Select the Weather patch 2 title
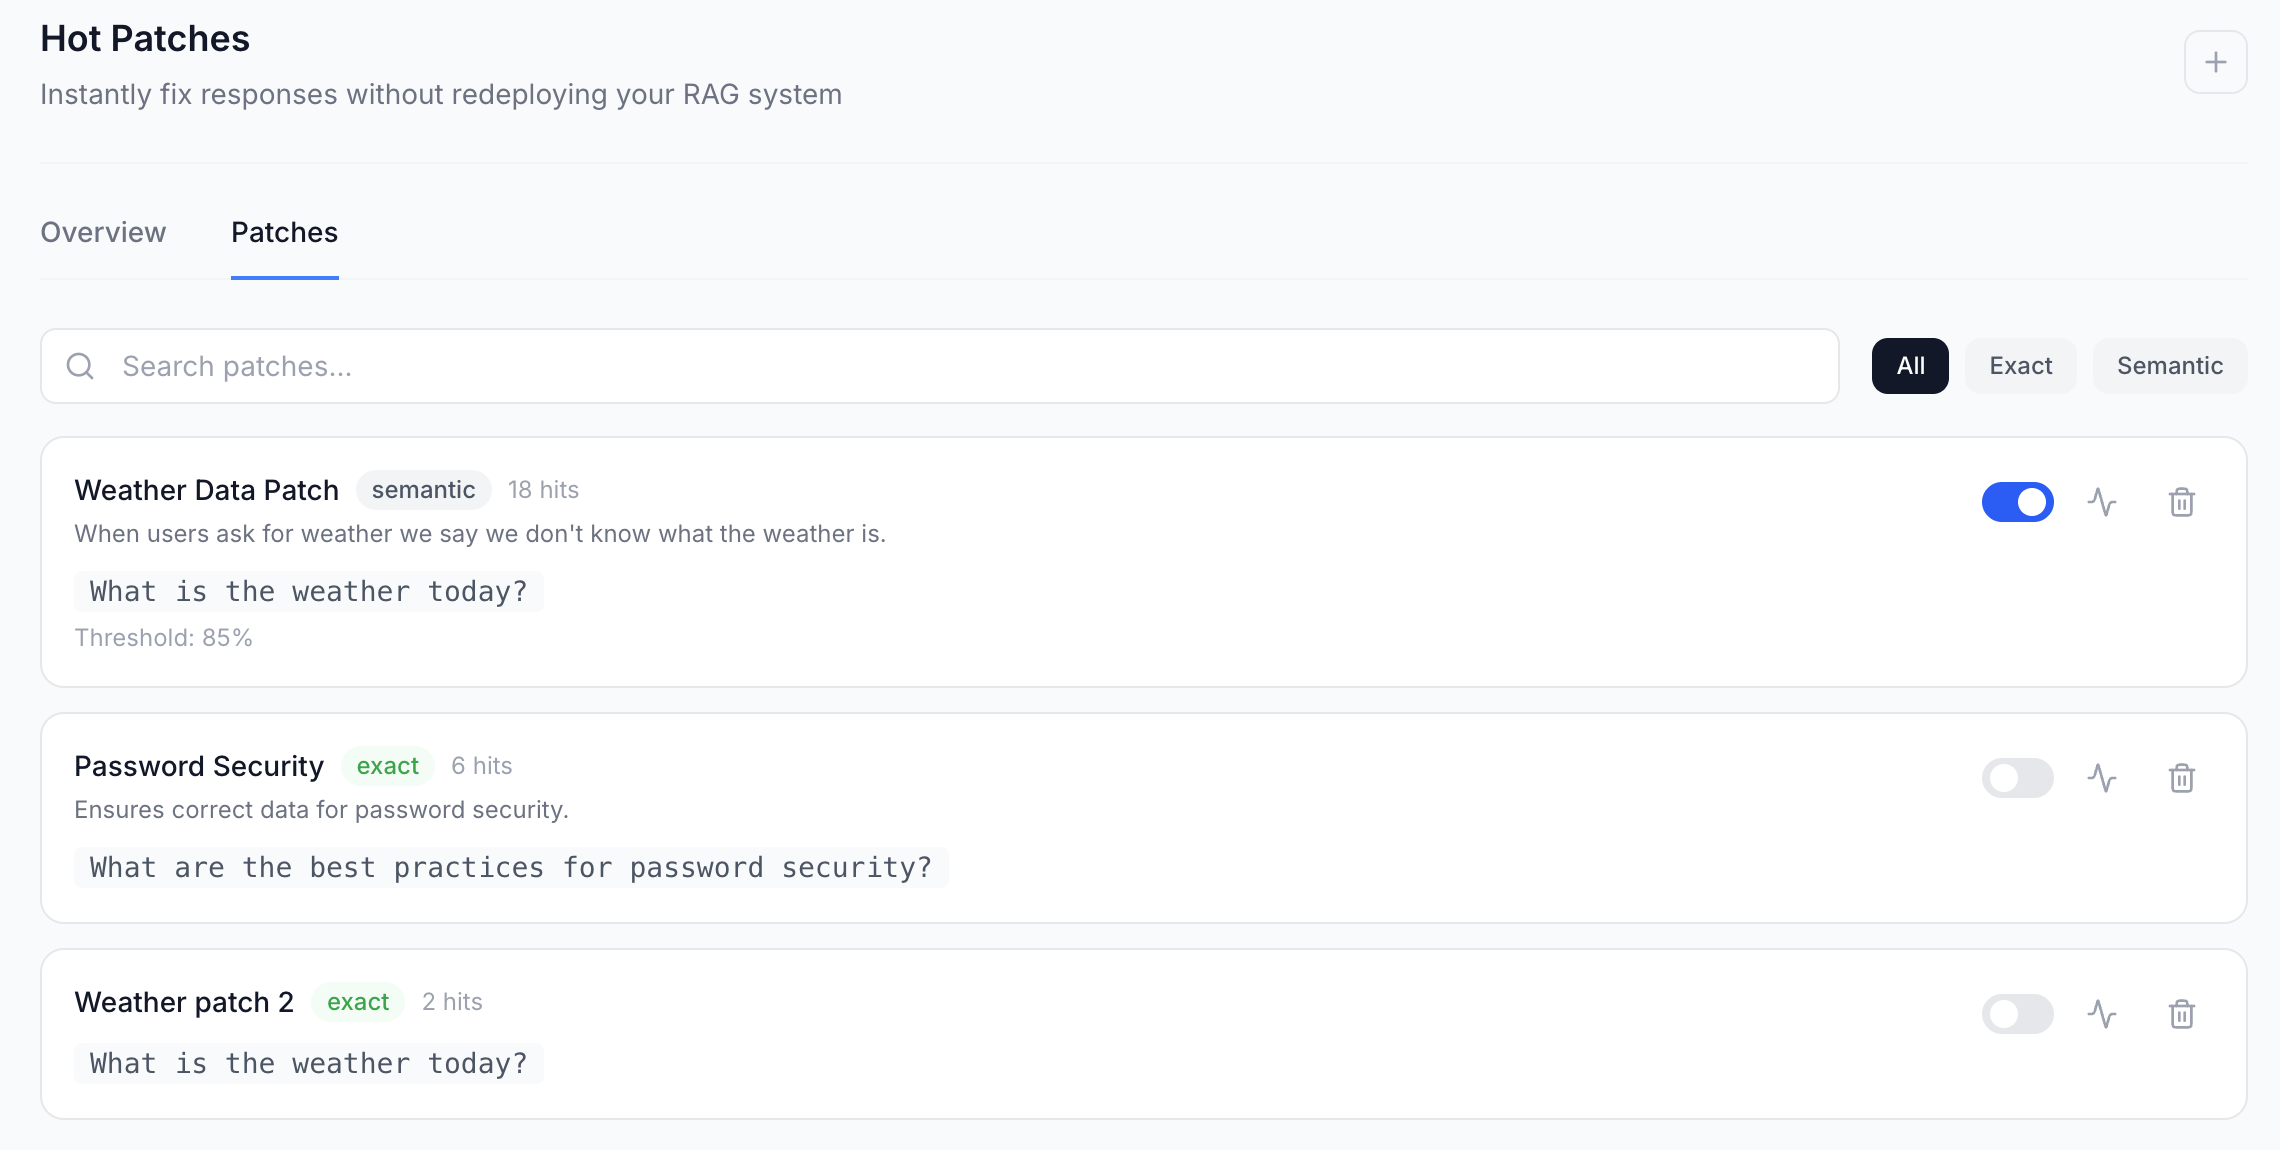 [184, 1002]
